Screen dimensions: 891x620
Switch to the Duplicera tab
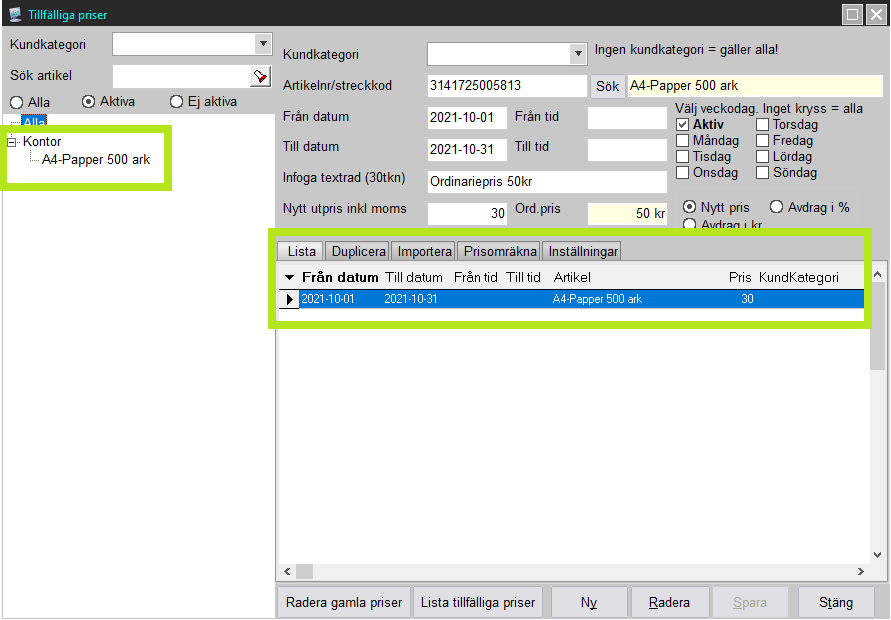pyautogui.click(x=358, y=251)
